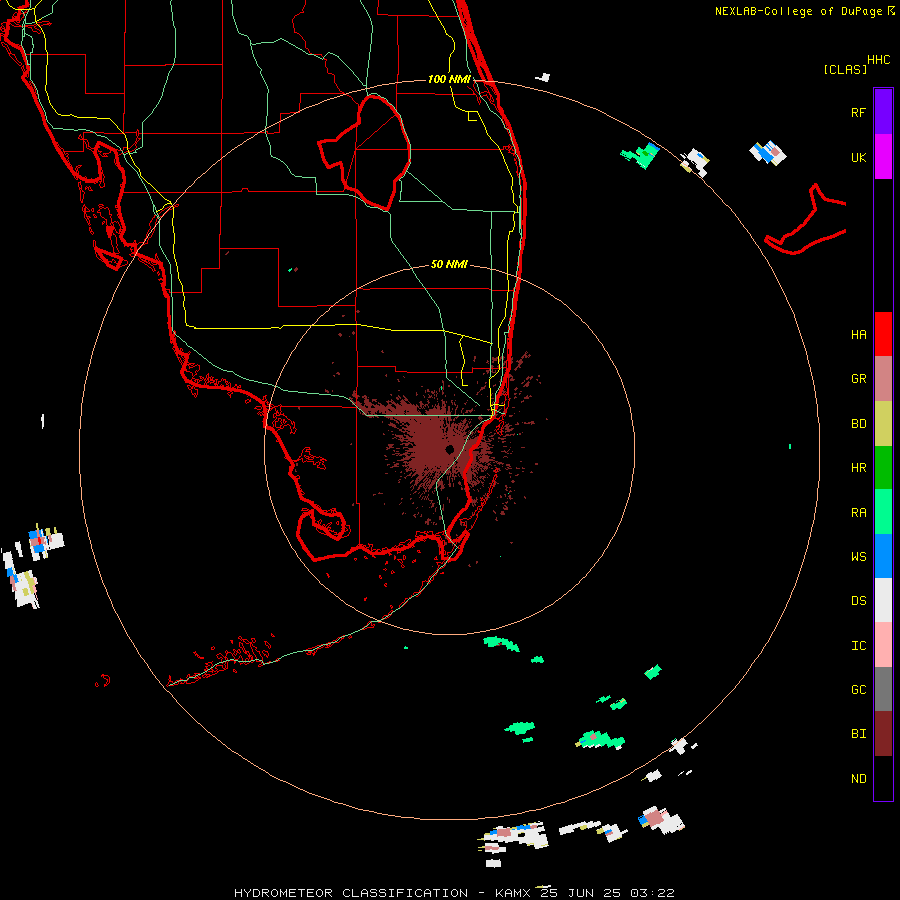The width and height of the screenshot is (900, 900).
Task: Select the IC pink legend swatch
Action: [x=883, y=645]
